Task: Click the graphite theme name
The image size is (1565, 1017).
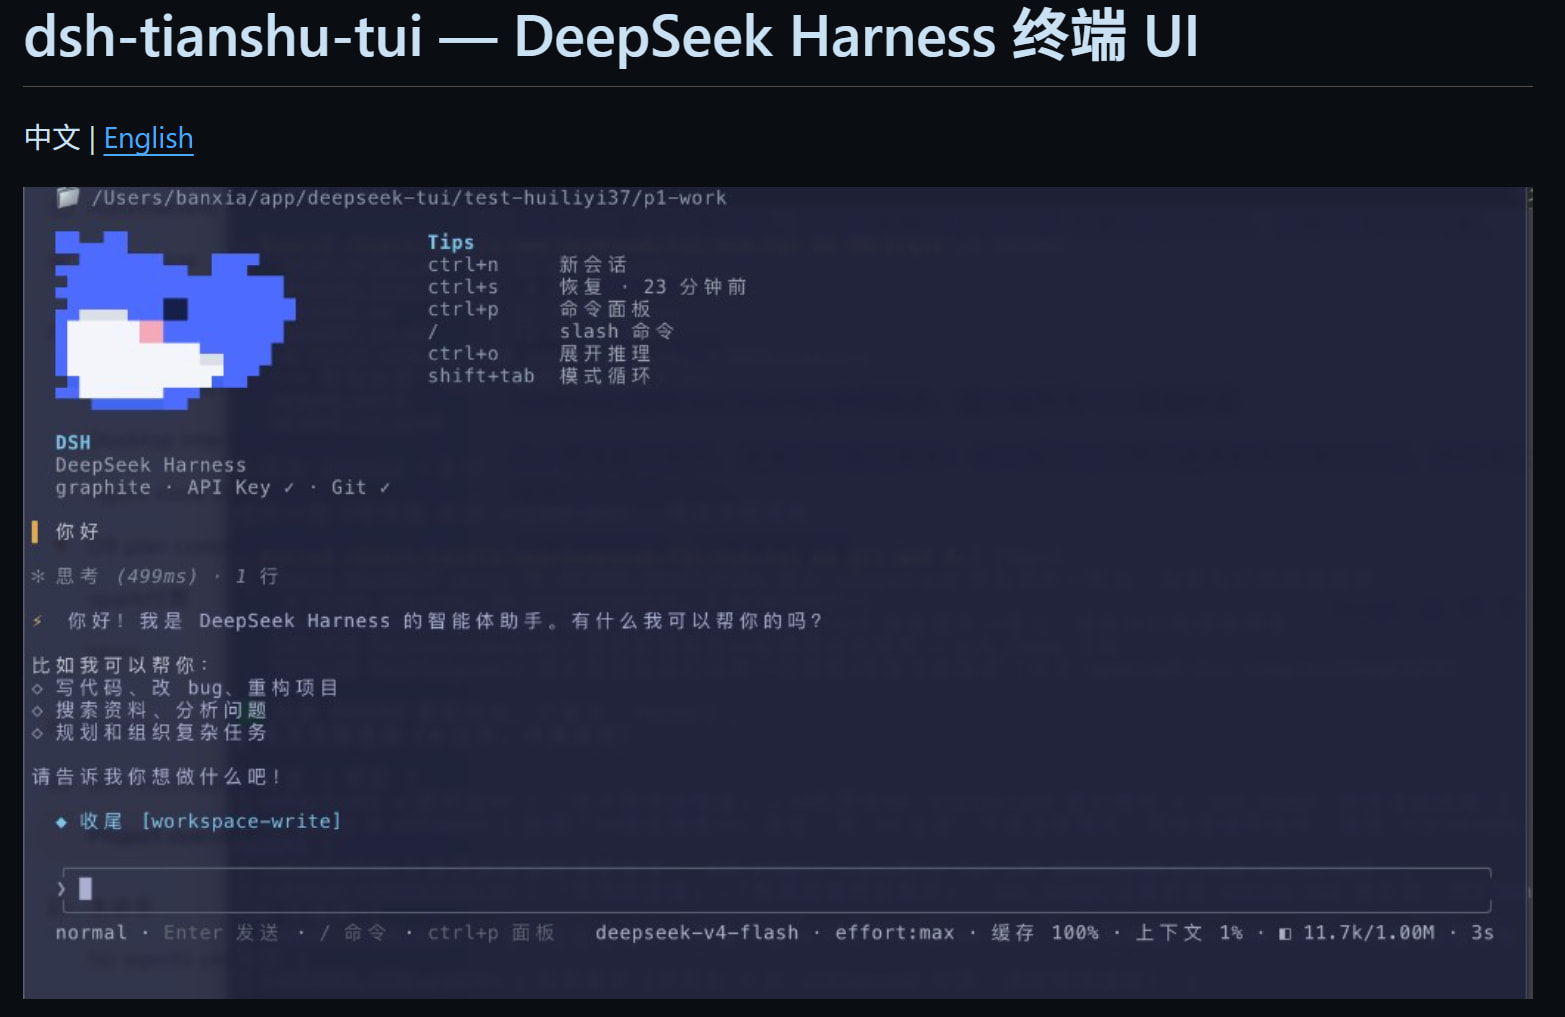Action: pos(103,487)
